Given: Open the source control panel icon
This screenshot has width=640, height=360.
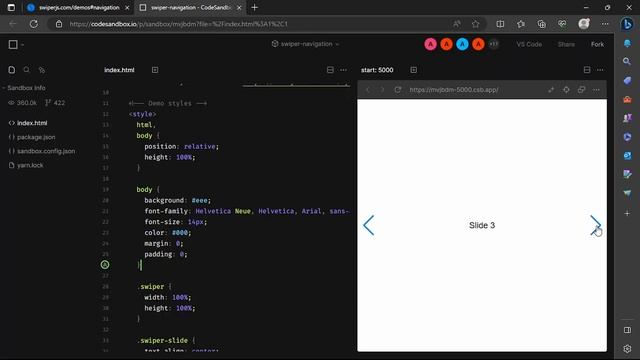Looking at the screenshot, I should [42, 70].
